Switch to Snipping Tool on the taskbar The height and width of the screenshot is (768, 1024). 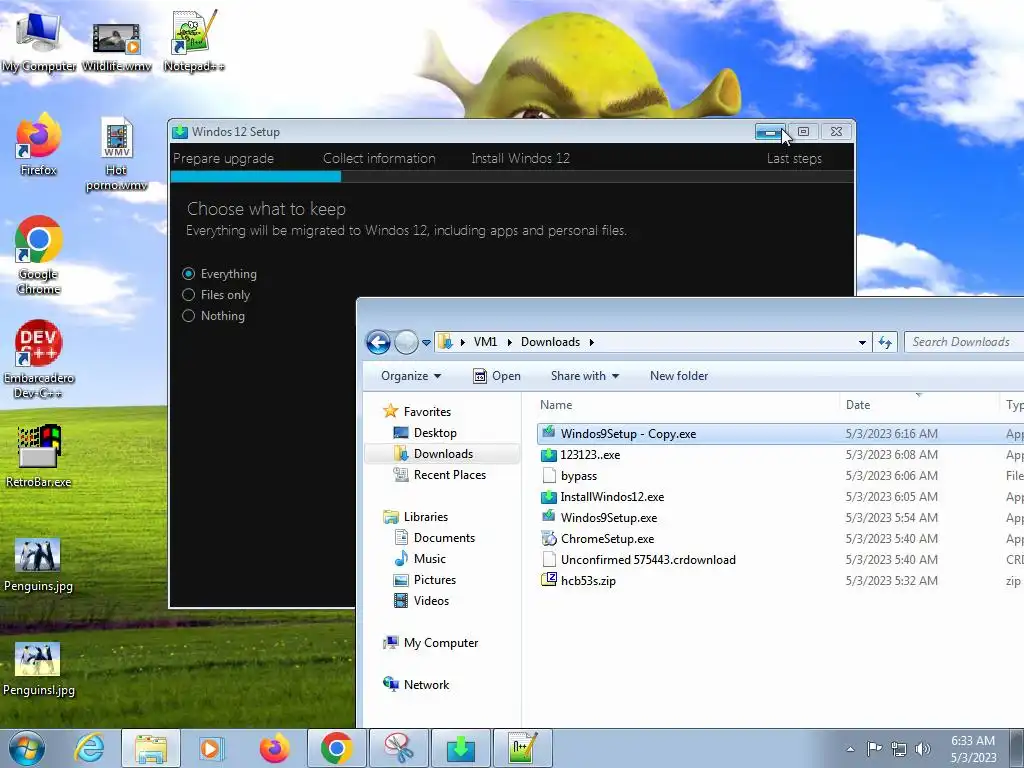(x=398, y=748)
